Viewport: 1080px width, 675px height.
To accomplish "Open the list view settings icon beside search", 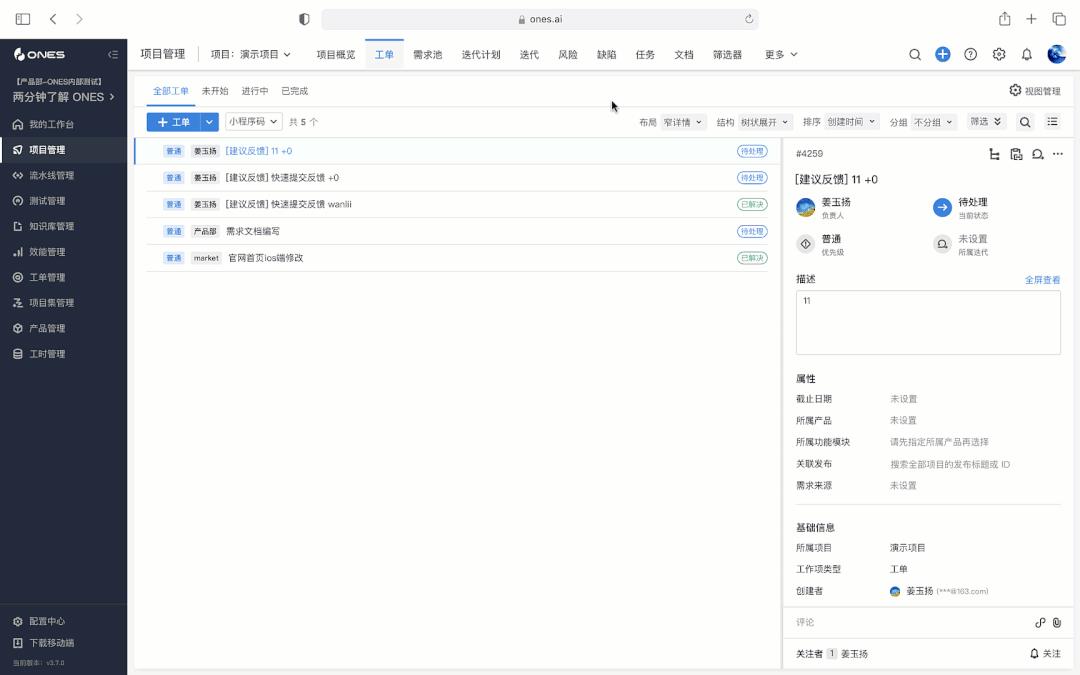I will pos(1051,120).
